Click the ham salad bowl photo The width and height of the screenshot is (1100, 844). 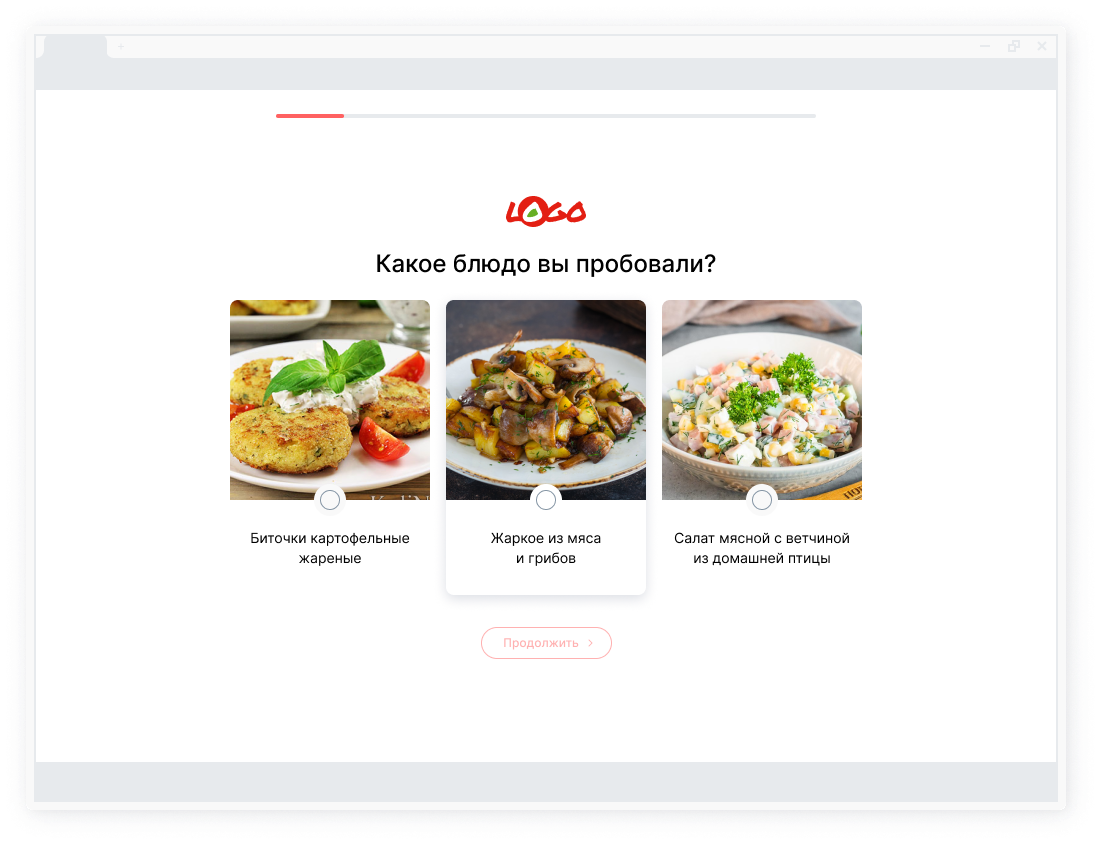pos(762,400)
